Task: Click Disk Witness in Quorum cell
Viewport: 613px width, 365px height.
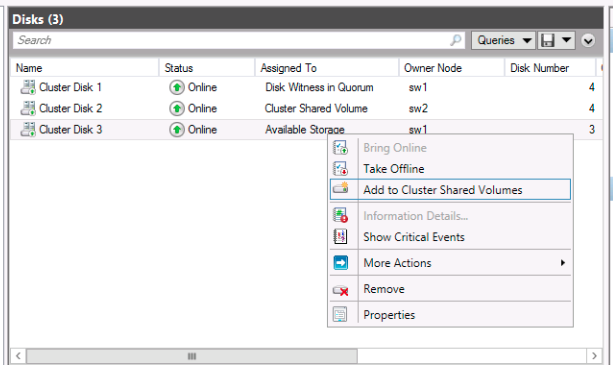Action: [x=319, y=87]
